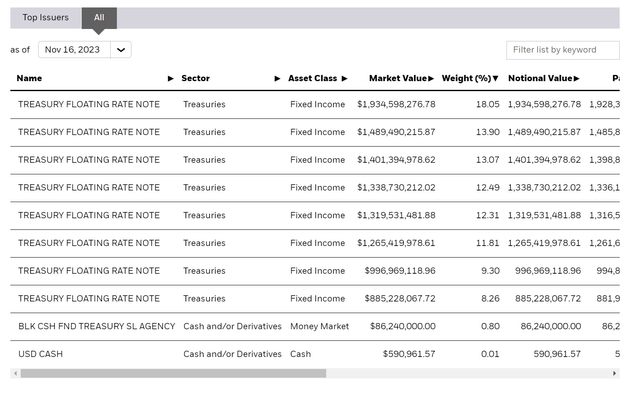Click market value $1,489,490,215.87
Screen dimensions: 640x393
pyautogui.click(x=396, y=132)
